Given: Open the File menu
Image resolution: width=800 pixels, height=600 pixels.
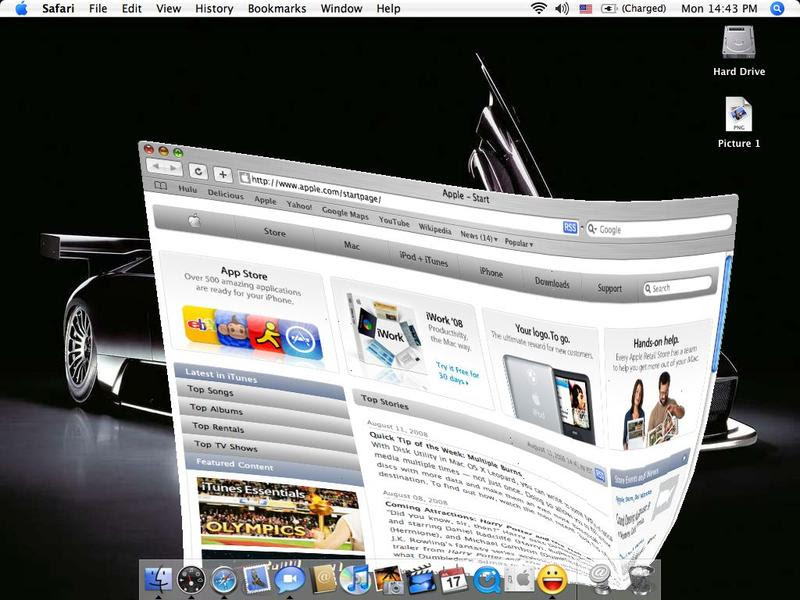Looking at the screenshot, I should coord(98,9).
